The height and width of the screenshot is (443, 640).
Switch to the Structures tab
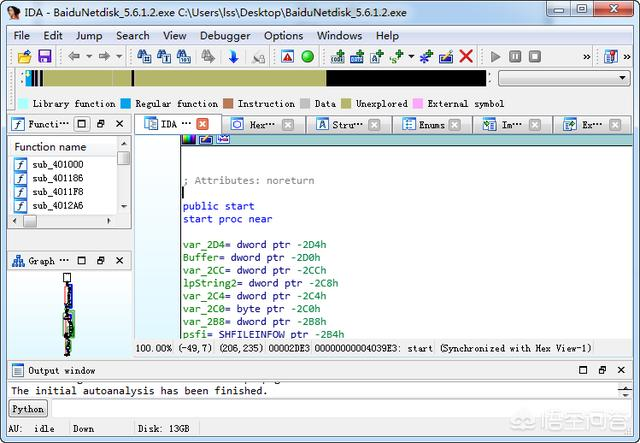pos(349,125)
